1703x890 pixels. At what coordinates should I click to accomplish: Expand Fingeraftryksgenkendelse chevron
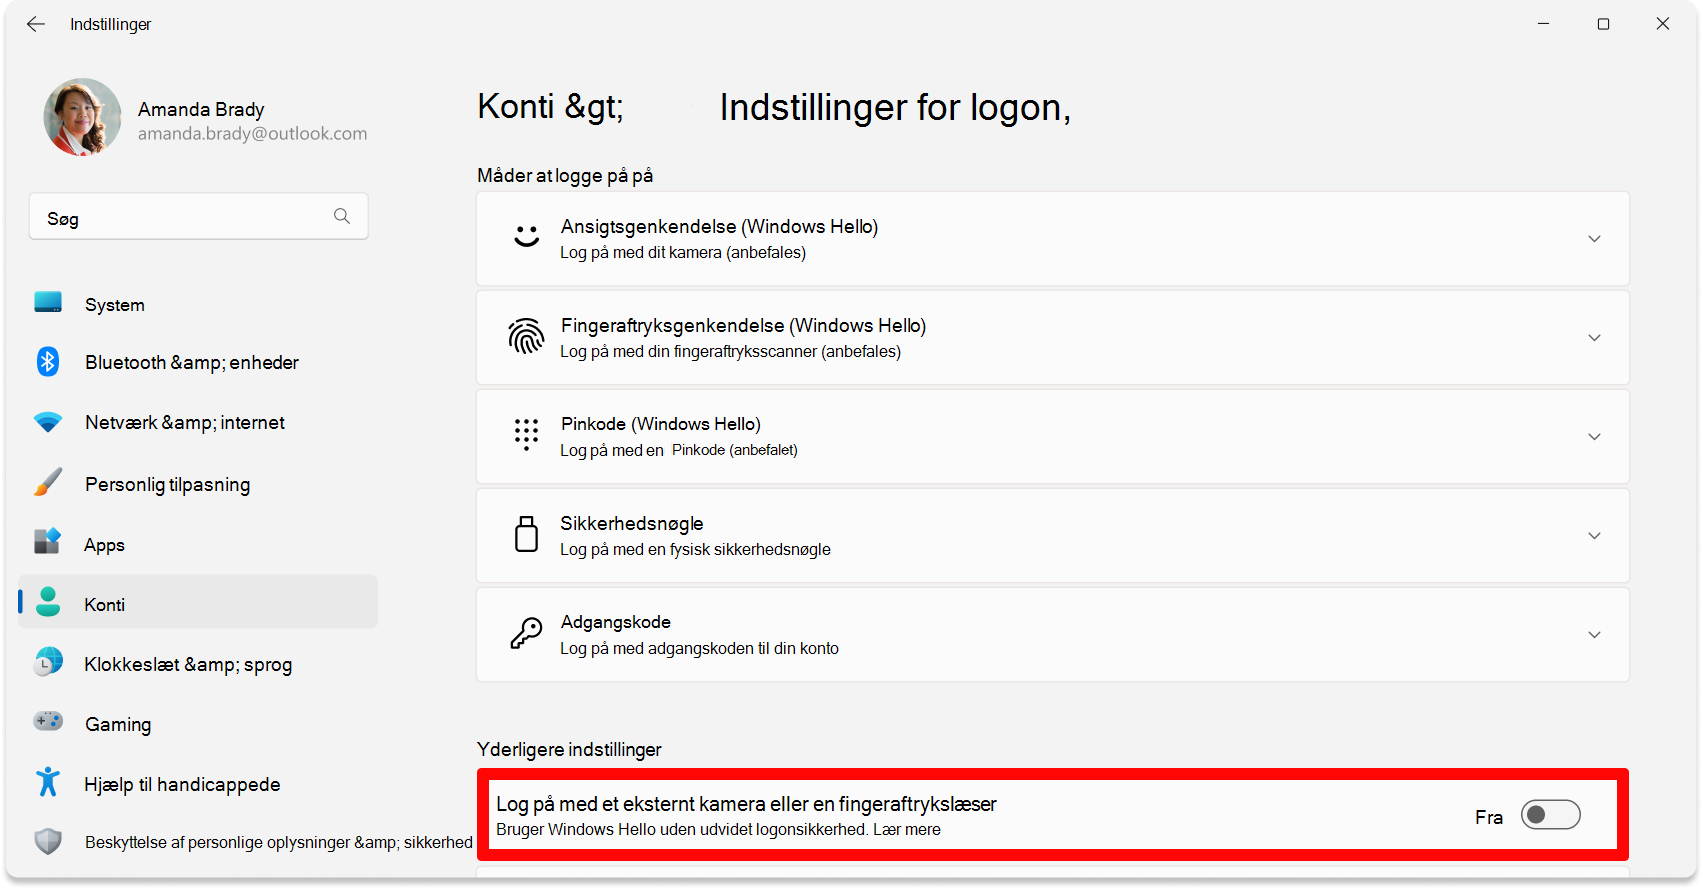click(1594, 338)
